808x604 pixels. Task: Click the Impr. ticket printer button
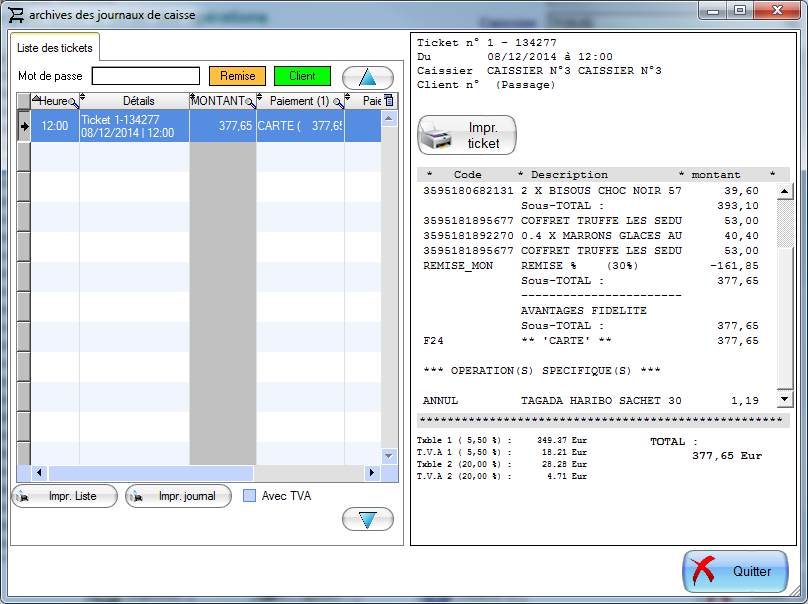point(466,135)
